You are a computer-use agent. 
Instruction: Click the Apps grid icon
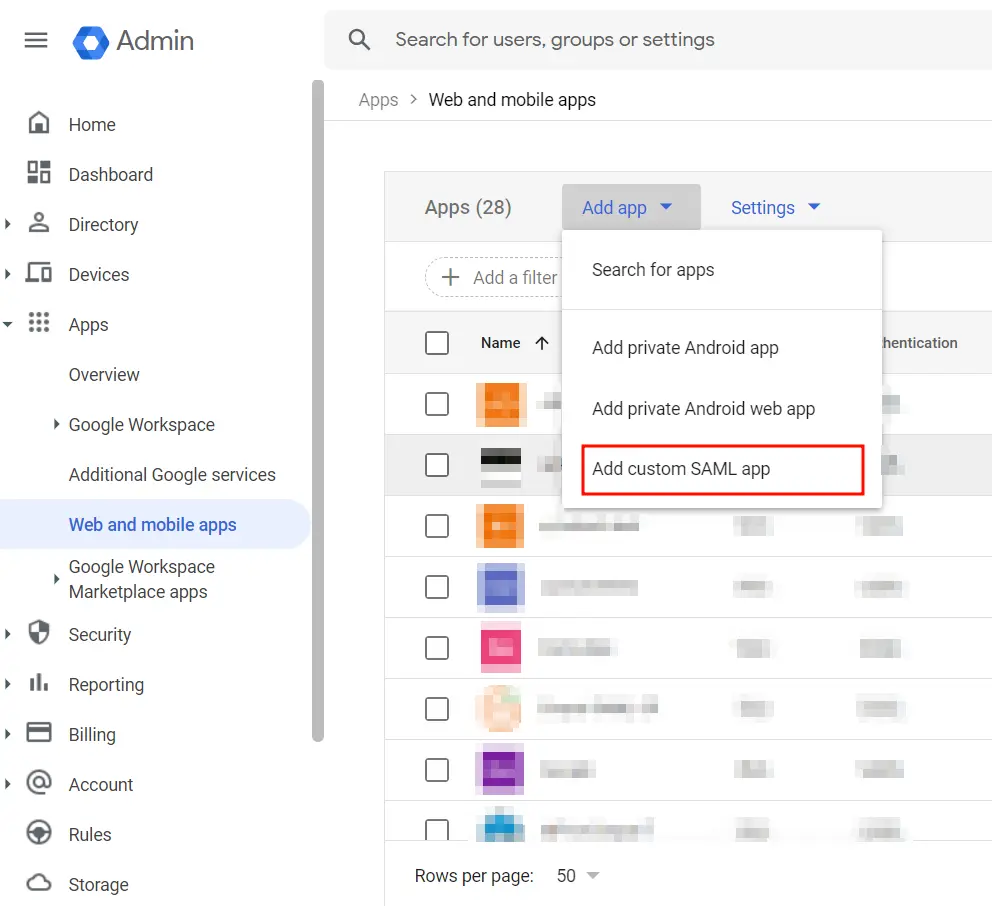(39, 322)
